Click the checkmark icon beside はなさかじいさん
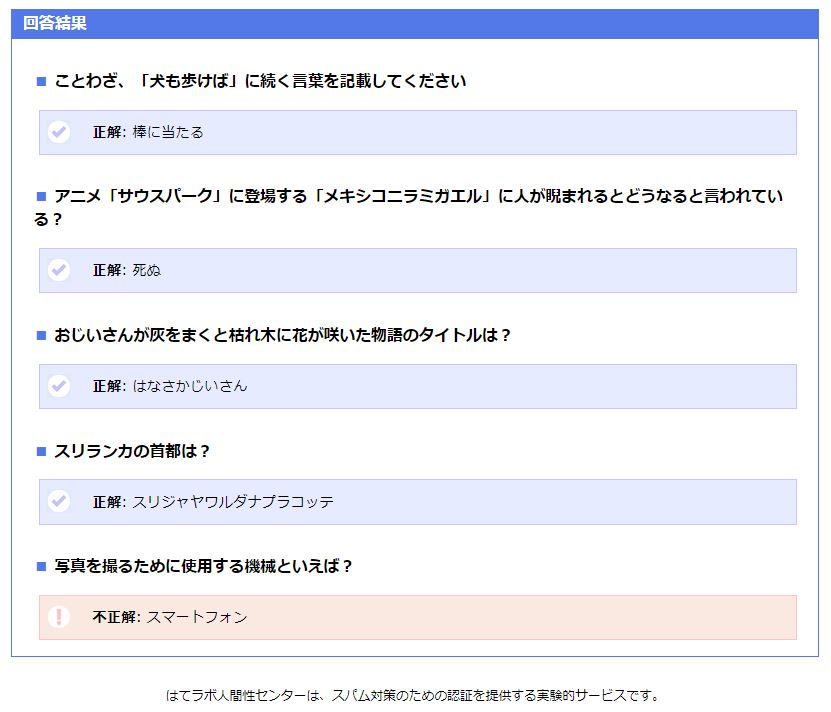Screen dimensions: 831x712 click(59, 386)
